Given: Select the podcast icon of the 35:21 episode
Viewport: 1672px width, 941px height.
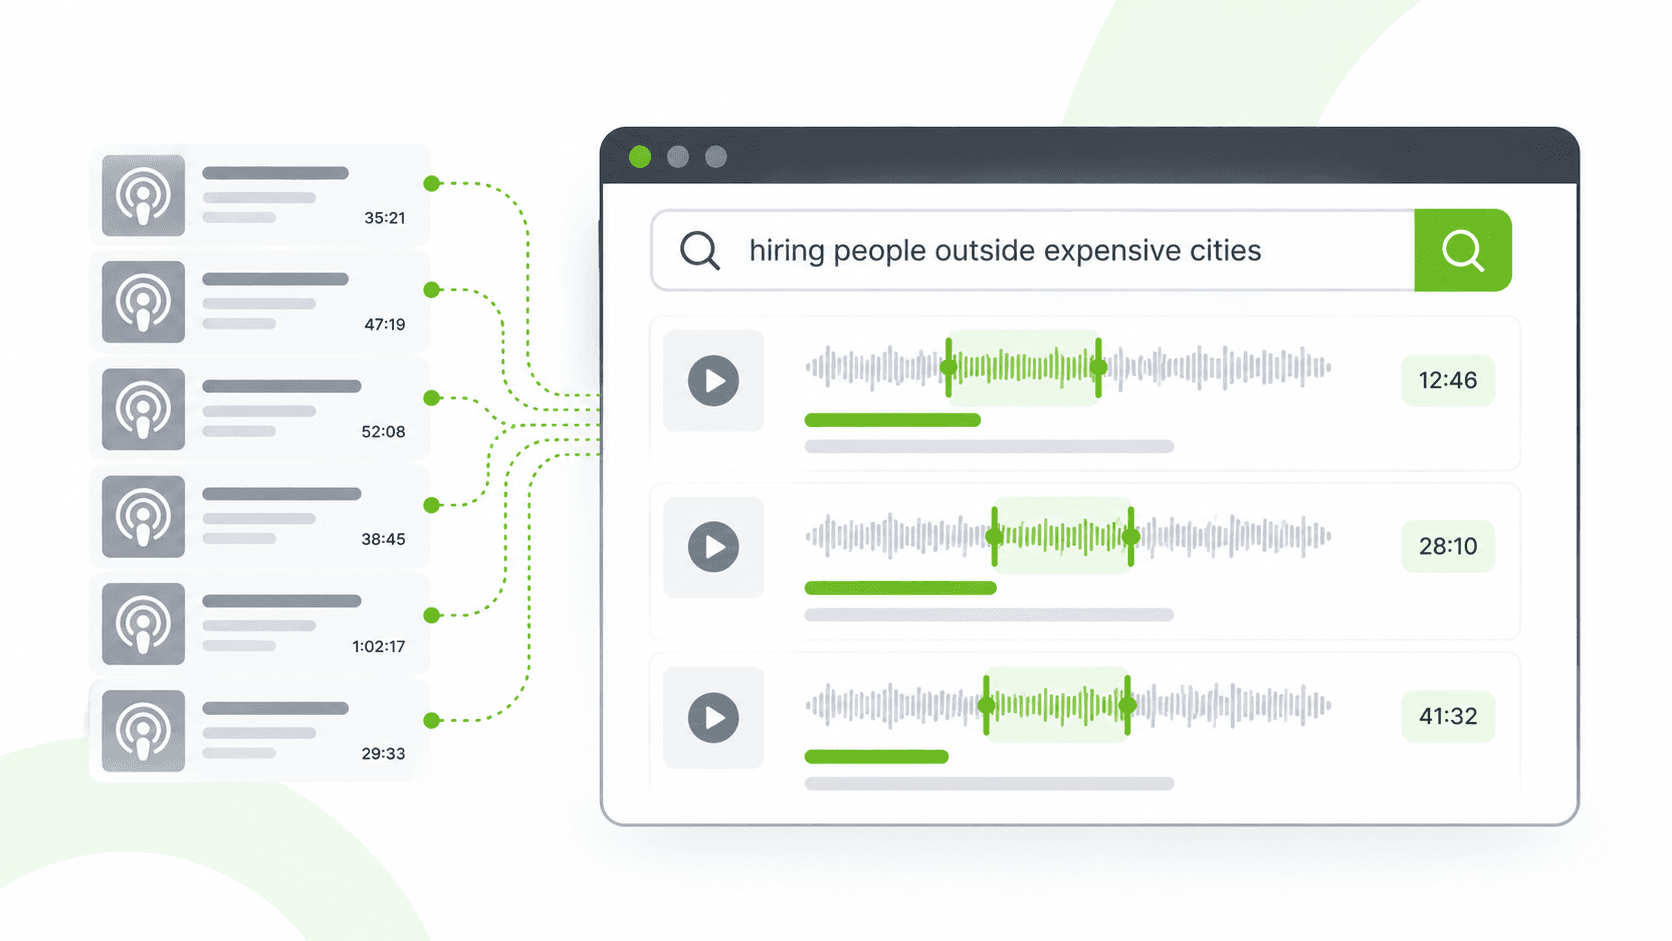Looking at the screenshot, I should [143, 195].
